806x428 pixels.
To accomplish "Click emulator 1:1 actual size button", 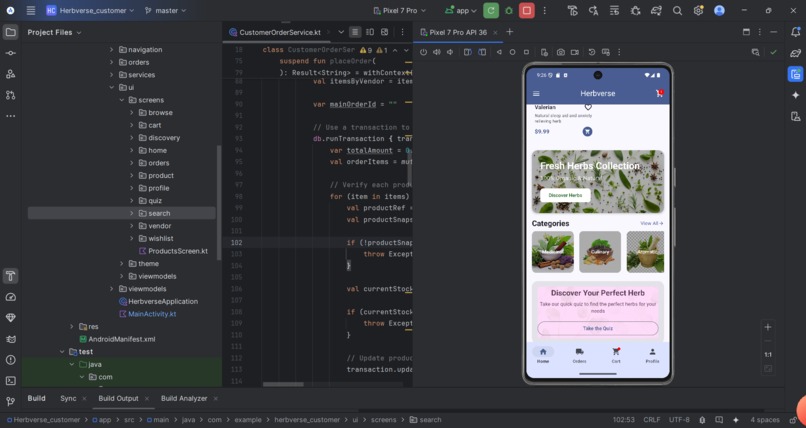I will 767,355.
